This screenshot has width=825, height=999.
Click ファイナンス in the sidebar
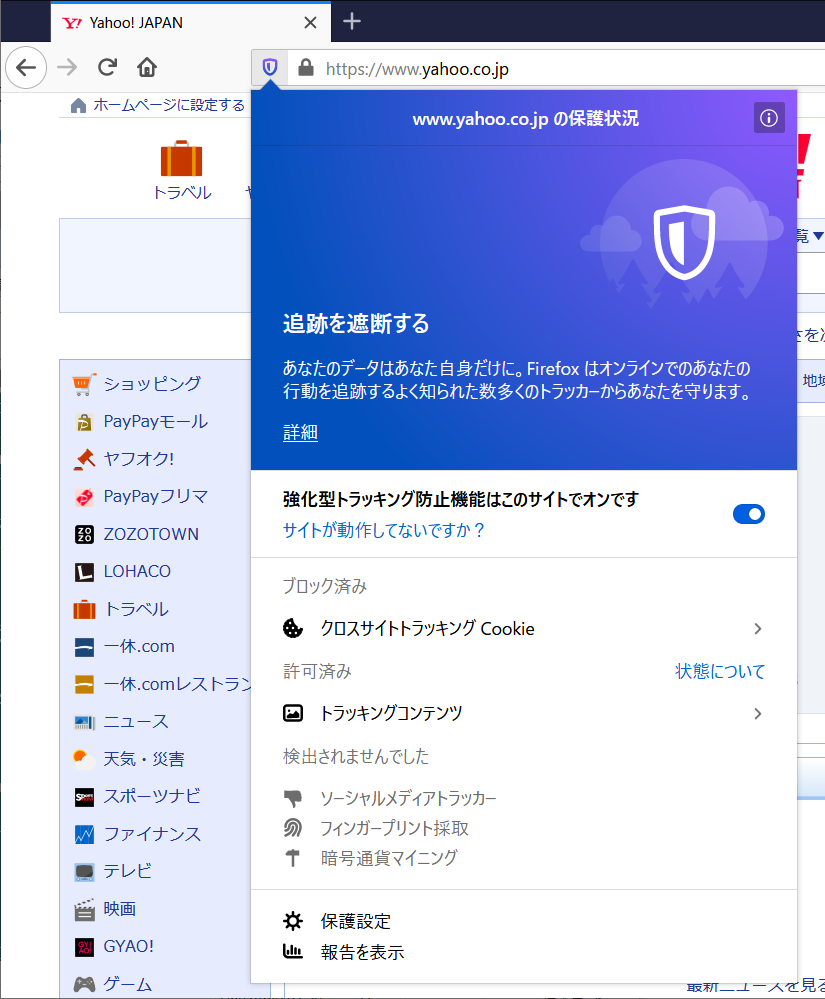coord(152,834)
